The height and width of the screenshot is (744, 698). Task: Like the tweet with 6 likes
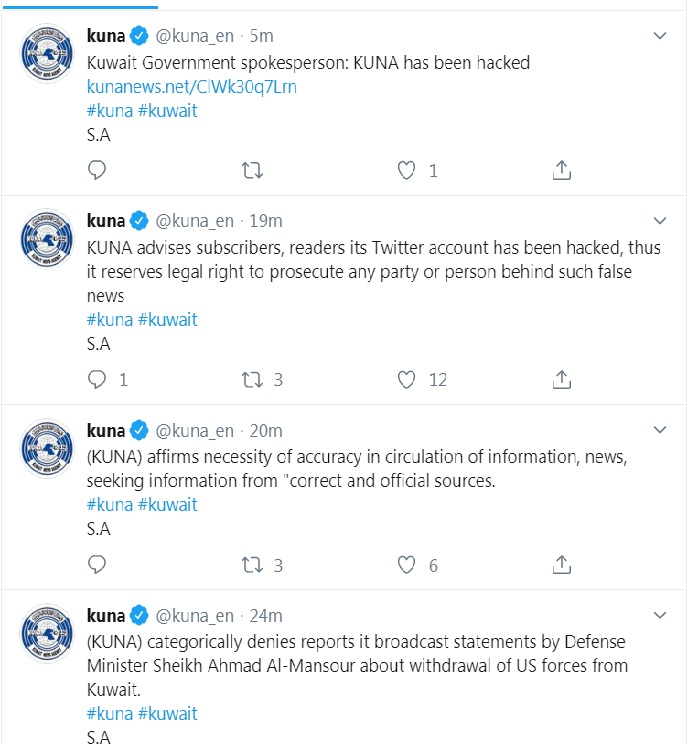(406, 565)
